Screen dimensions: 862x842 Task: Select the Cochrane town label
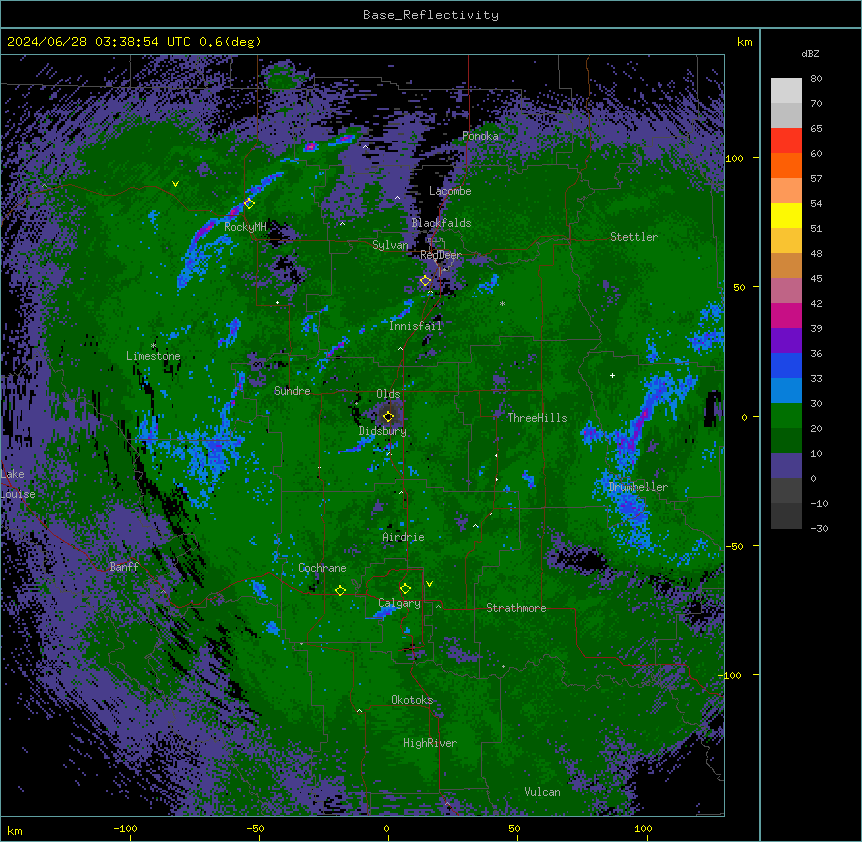(x=322, y=568)
